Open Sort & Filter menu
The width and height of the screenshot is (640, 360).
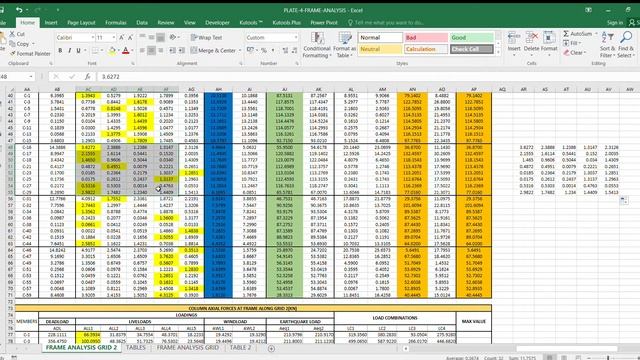click(x=607, y=44)
